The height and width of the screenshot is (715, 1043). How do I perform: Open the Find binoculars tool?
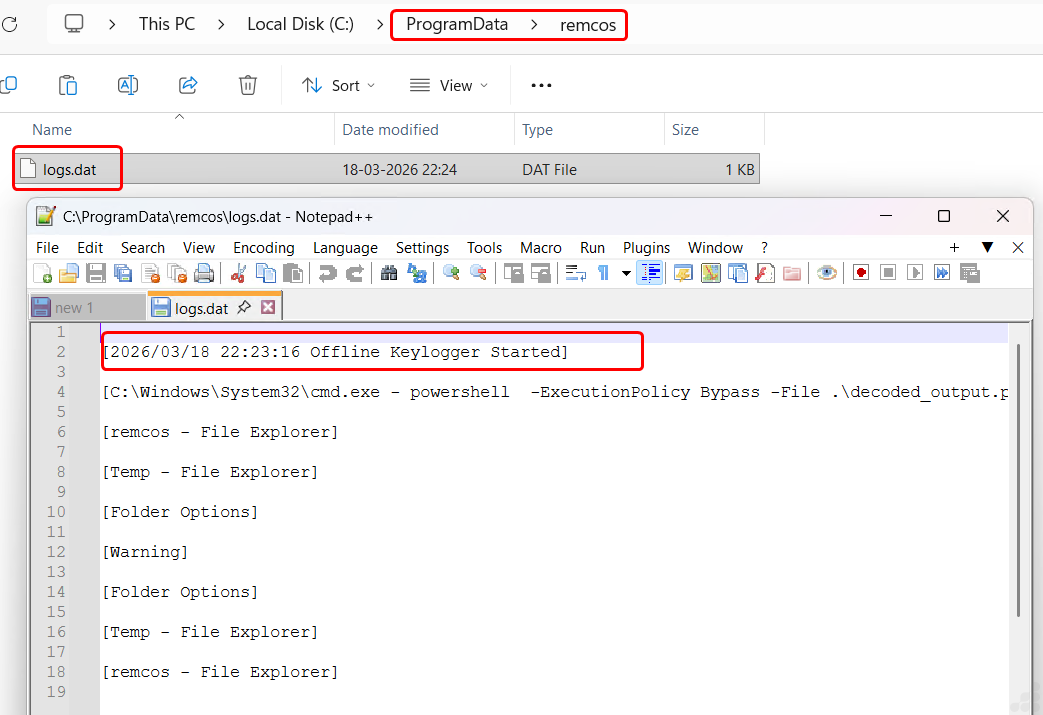[389, 273]
